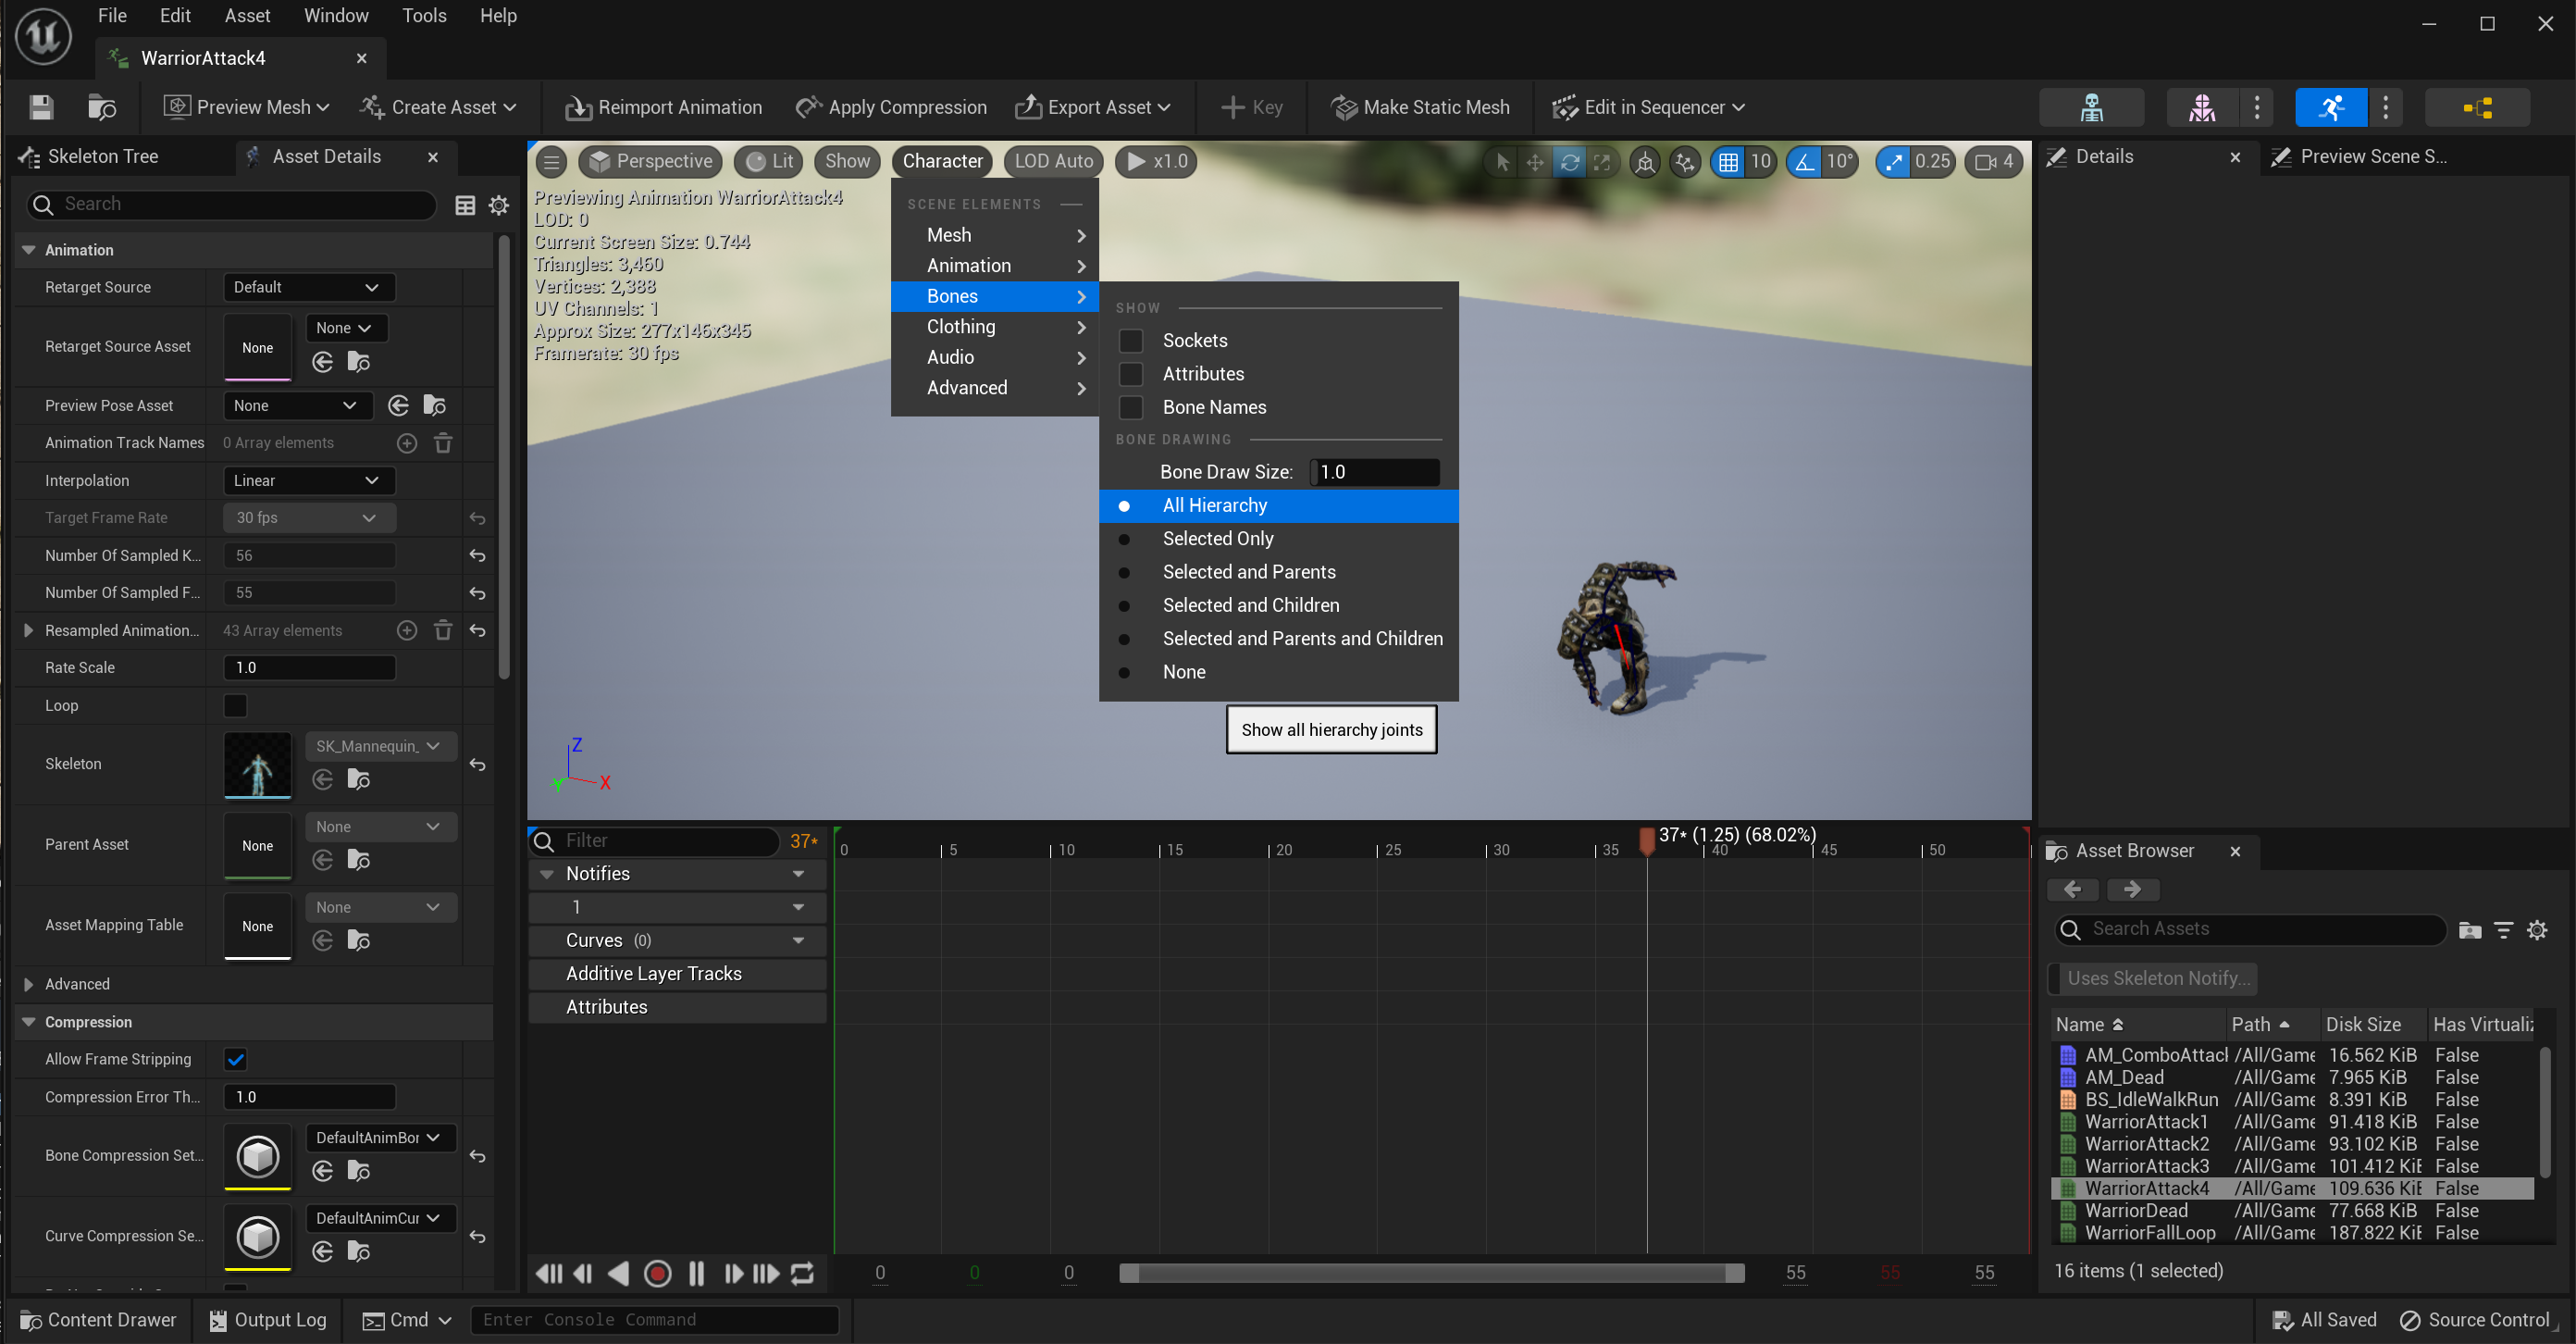Screen dimensions: 2576x1344
Task: Open Asset Details settings gear icon
Action: click(498, 205)
